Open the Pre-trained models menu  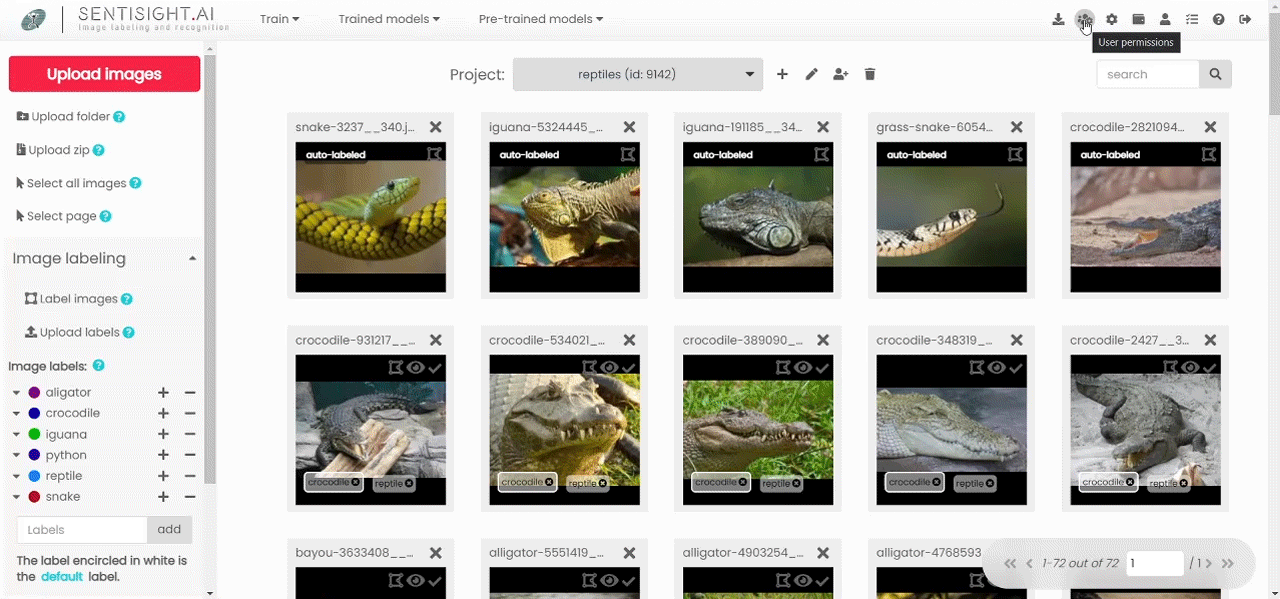click(x=541, y=19)
